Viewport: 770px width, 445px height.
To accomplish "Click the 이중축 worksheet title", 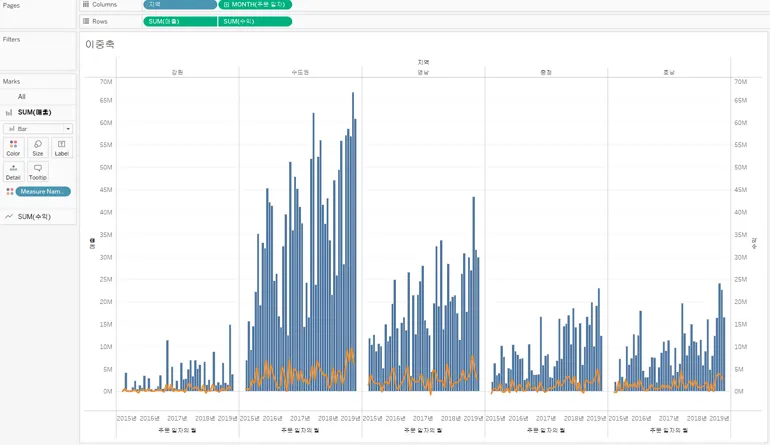I will point(100,44).
